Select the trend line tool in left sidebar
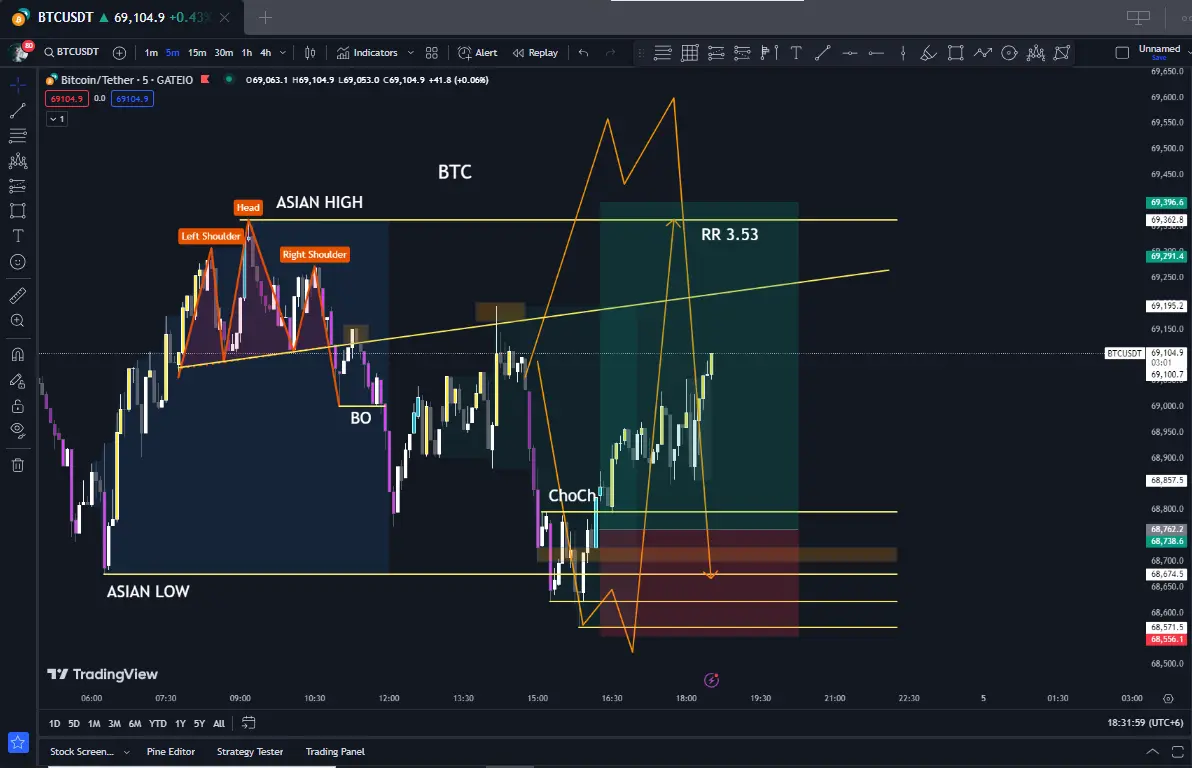This screenshot has height=768, width=1192. pyautogui.click(x=17, y=110)
